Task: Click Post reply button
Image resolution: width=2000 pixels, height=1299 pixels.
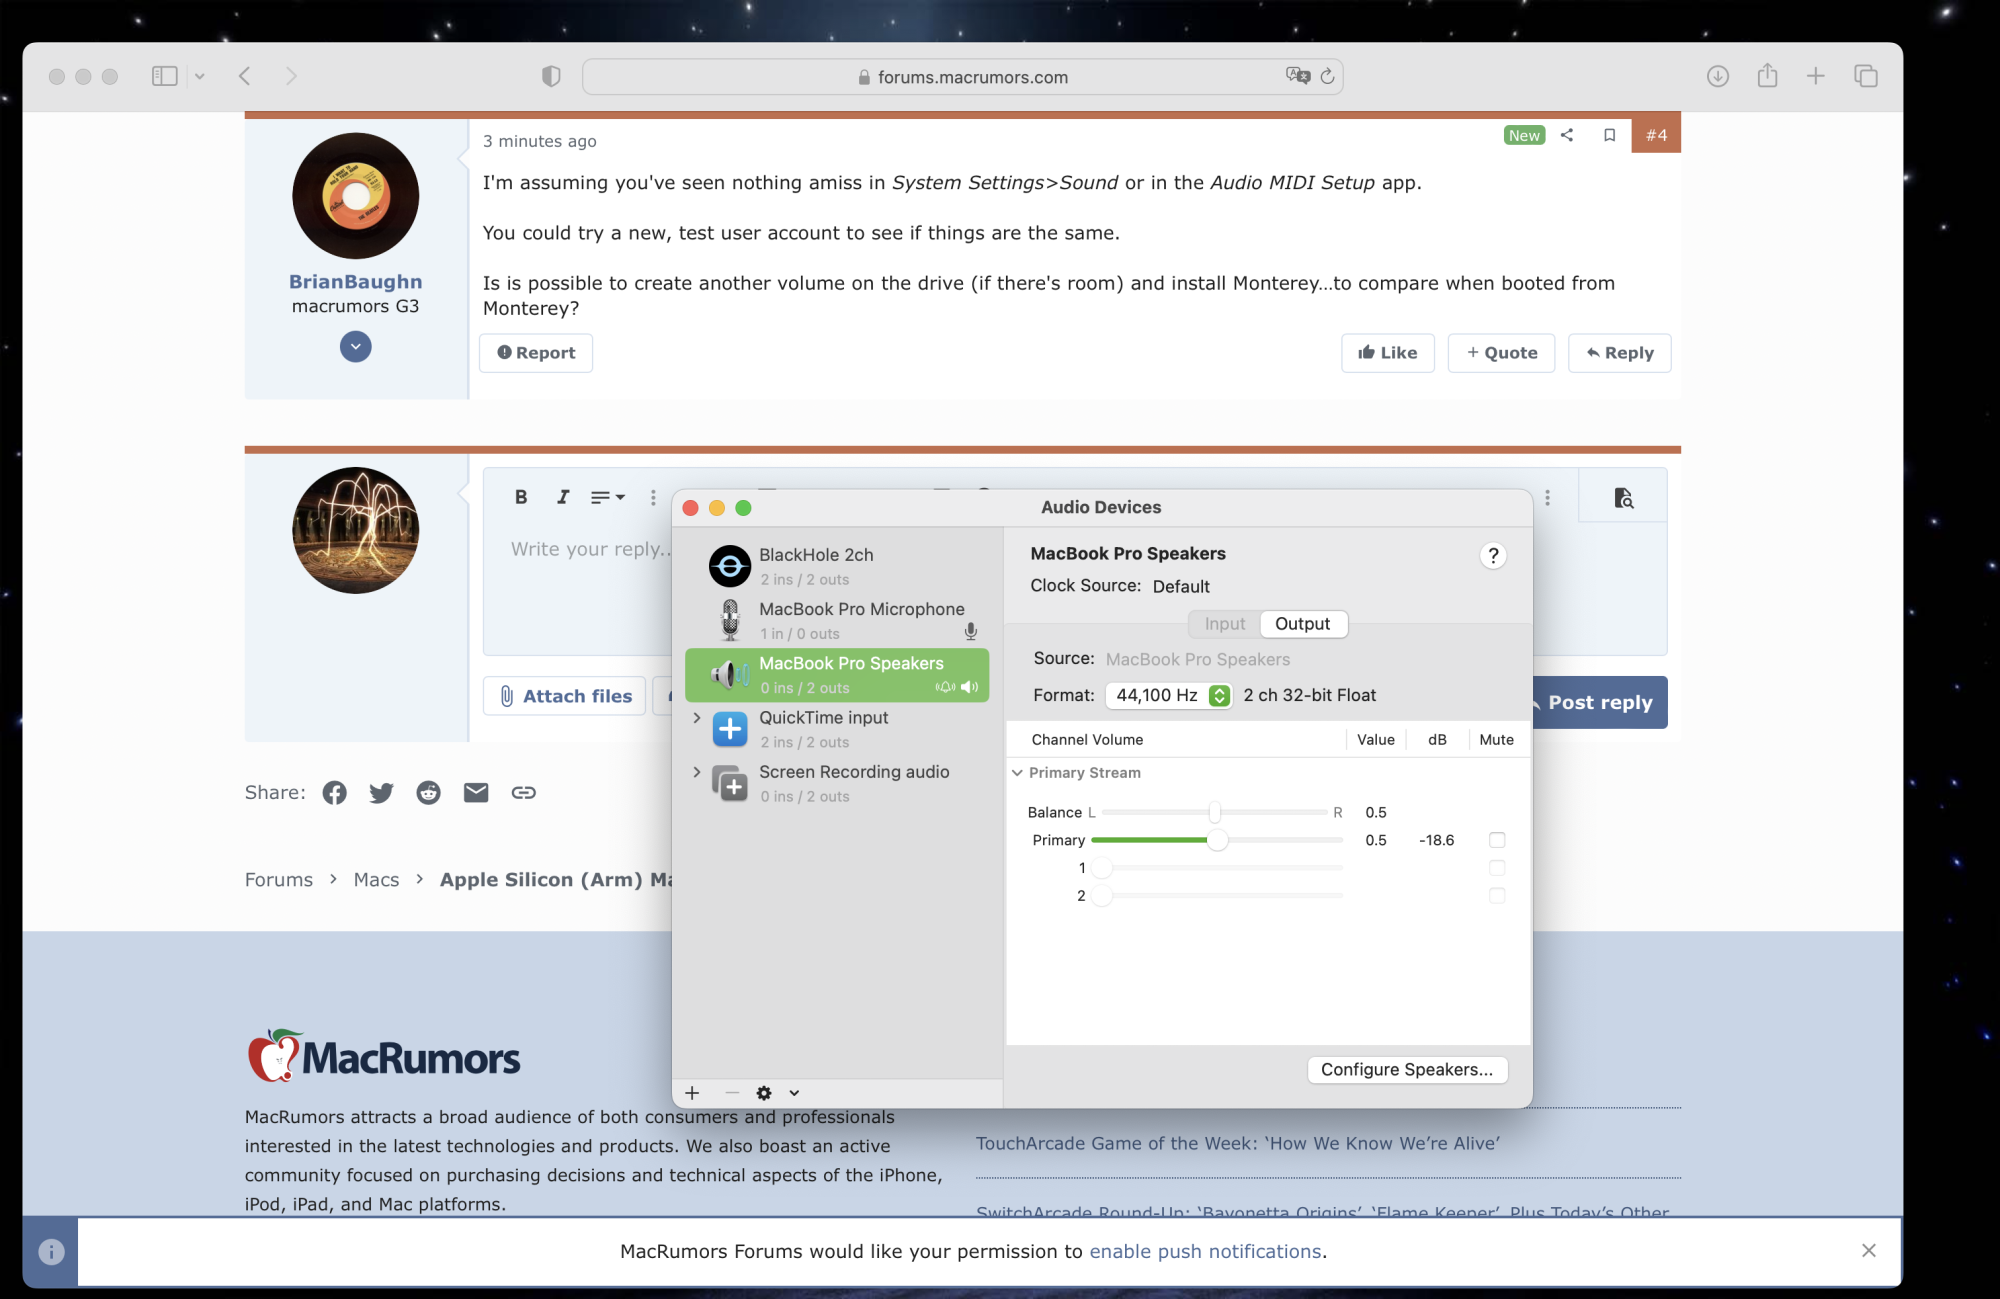Action: click(x=1598, y=703)
